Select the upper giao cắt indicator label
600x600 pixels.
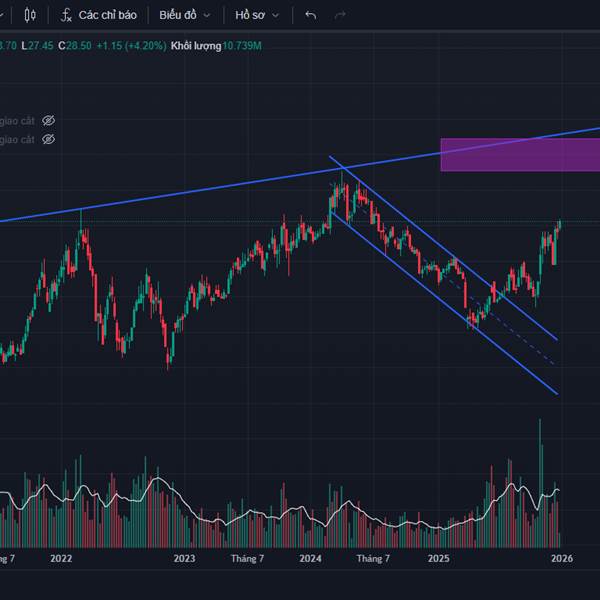point(17,120)
